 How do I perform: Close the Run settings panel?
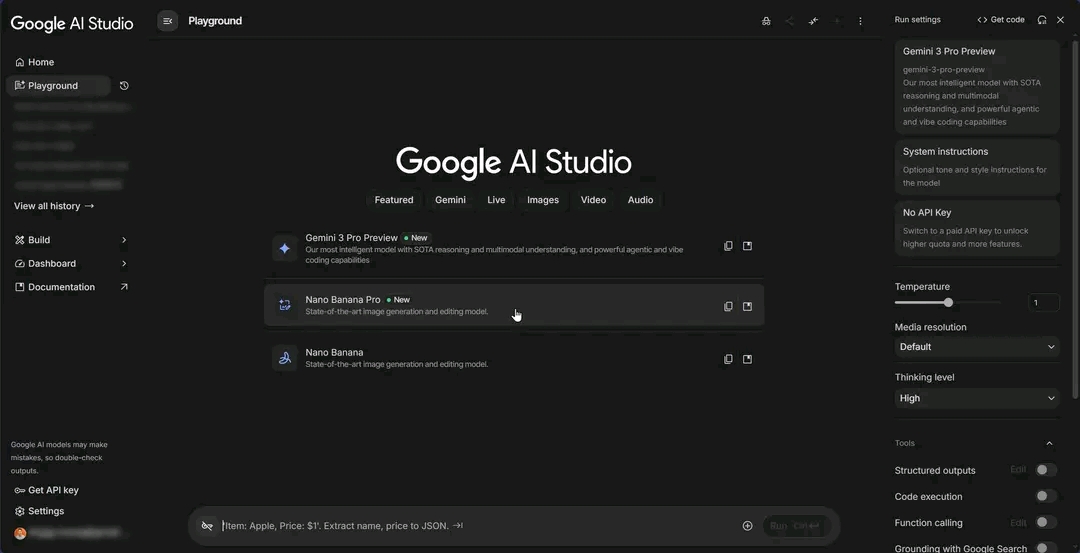click(1061, 20)
